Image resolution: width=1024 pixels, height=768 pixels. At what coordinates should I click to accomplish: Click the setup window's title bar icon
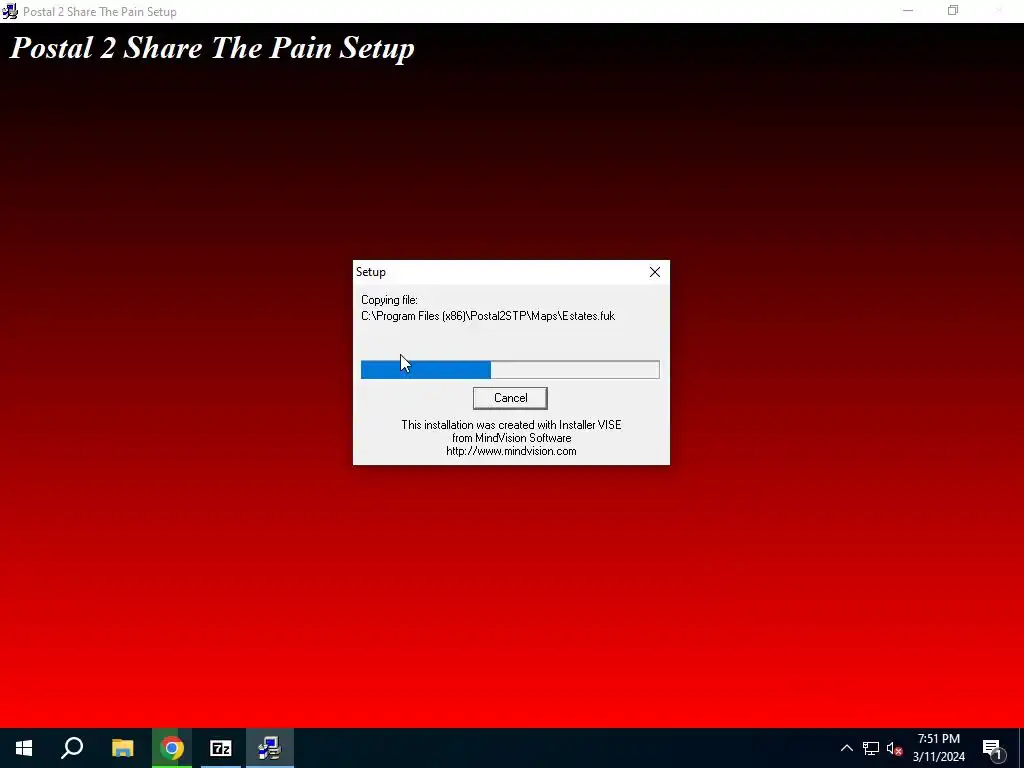pyautogui.click(x=10, y=11)
